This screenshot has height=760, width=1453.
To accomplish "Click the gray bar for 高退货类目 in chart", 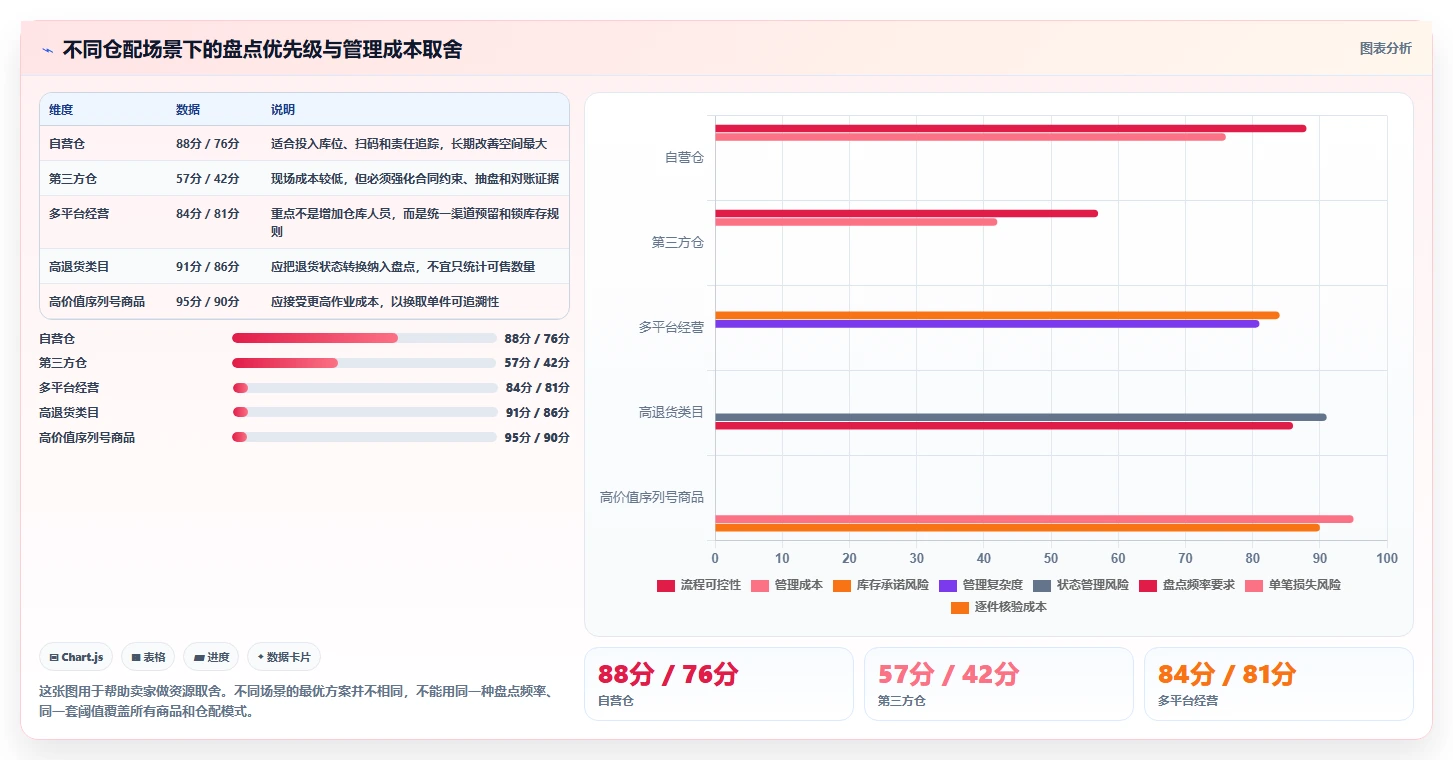I will click(1021, 417).
